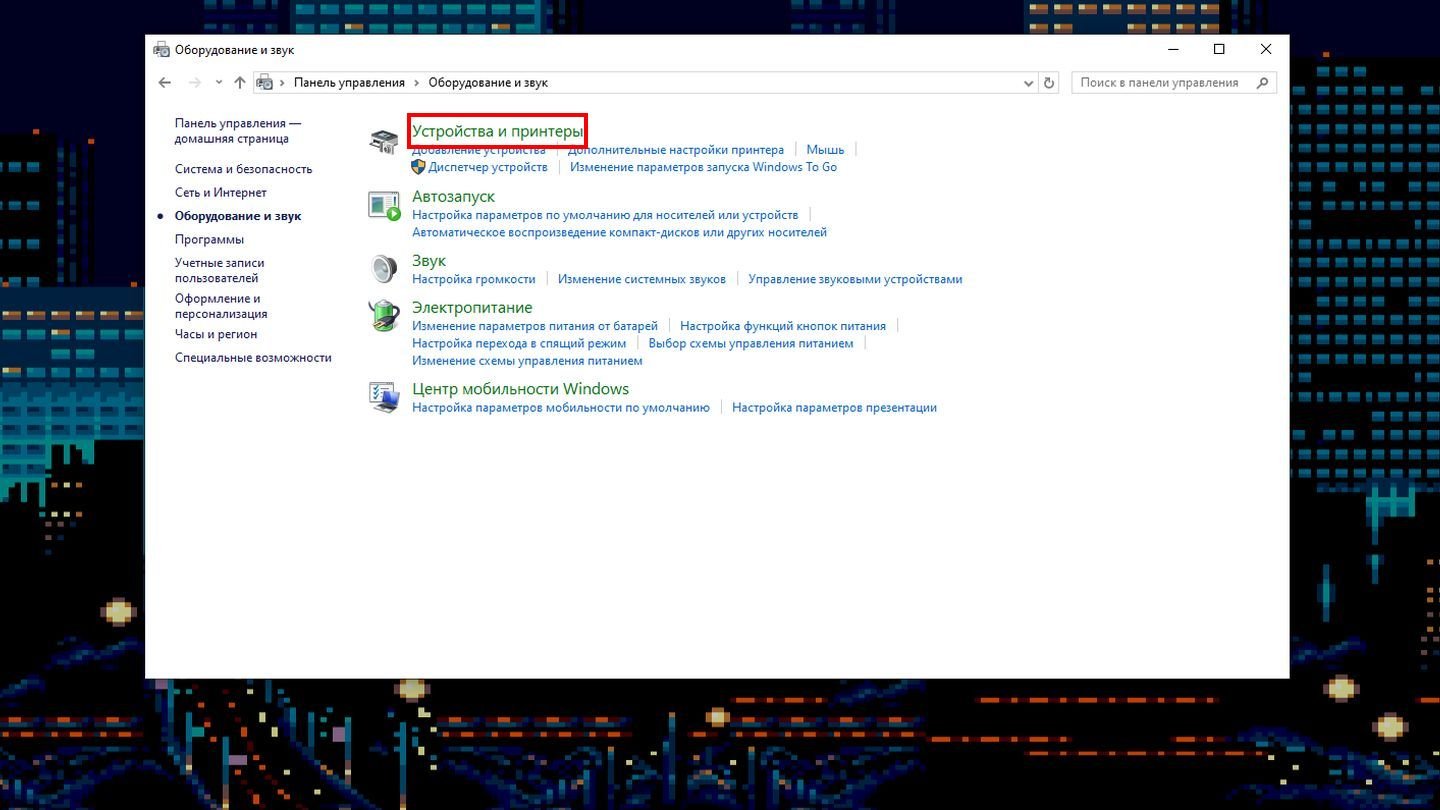Image resolution: width=1440 pixels, height=810 pixels.
Task: Click the Devices and Printers category icon
Action: (384, 142)
